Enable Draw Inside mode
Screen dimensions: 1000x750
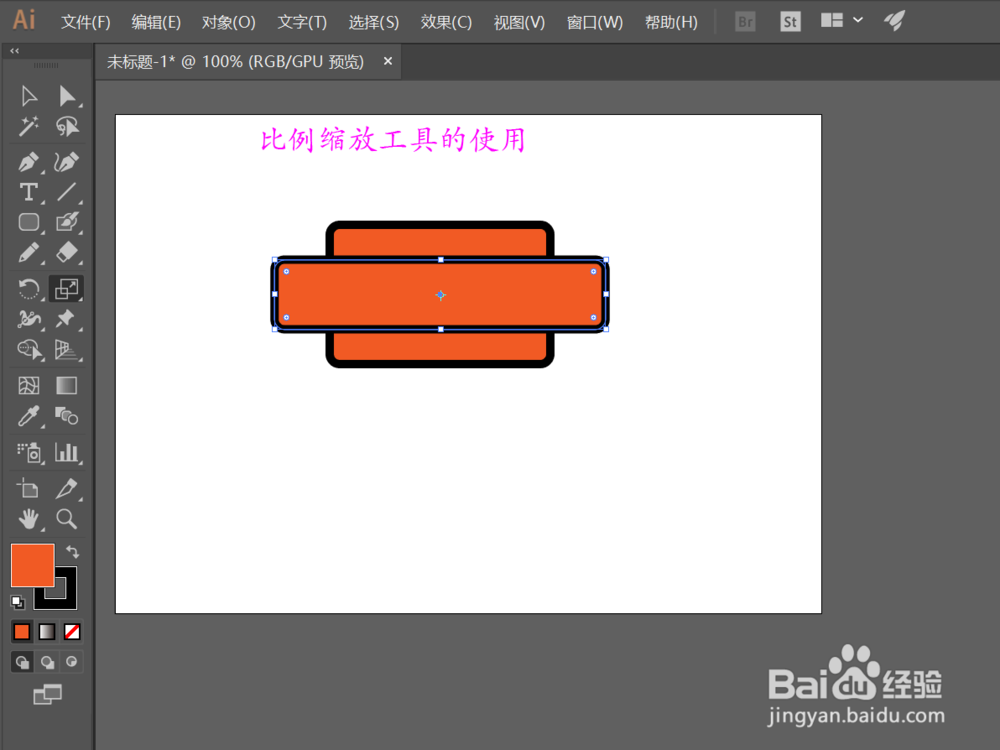click(71, 662)
